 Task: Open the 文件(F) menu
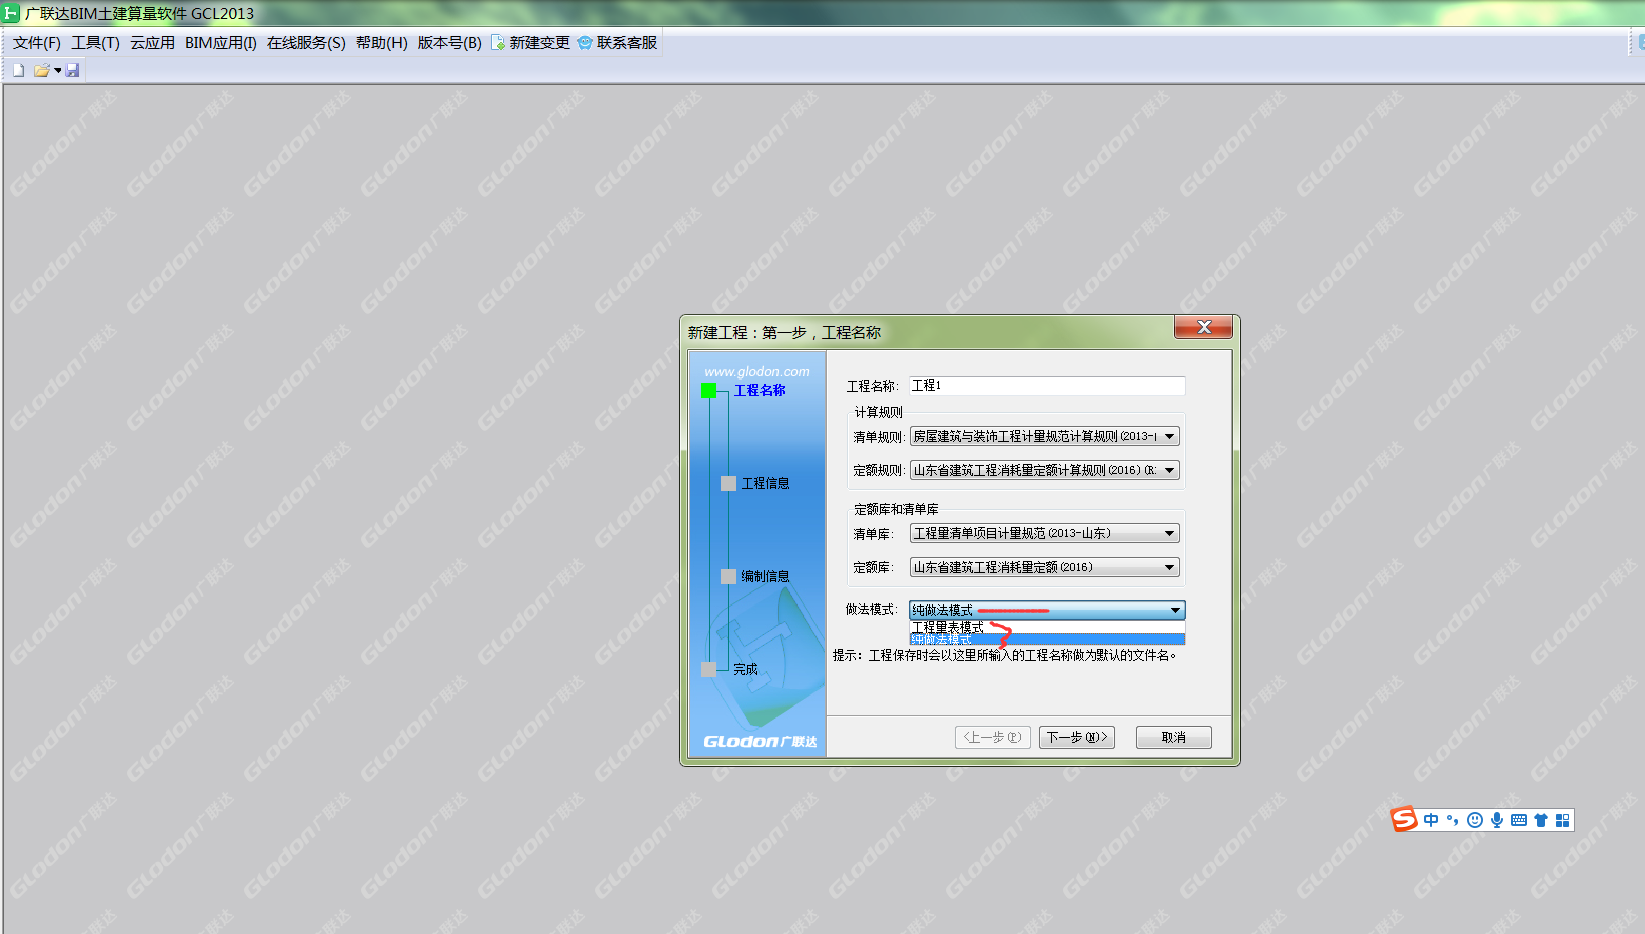[x=37, y=43]
